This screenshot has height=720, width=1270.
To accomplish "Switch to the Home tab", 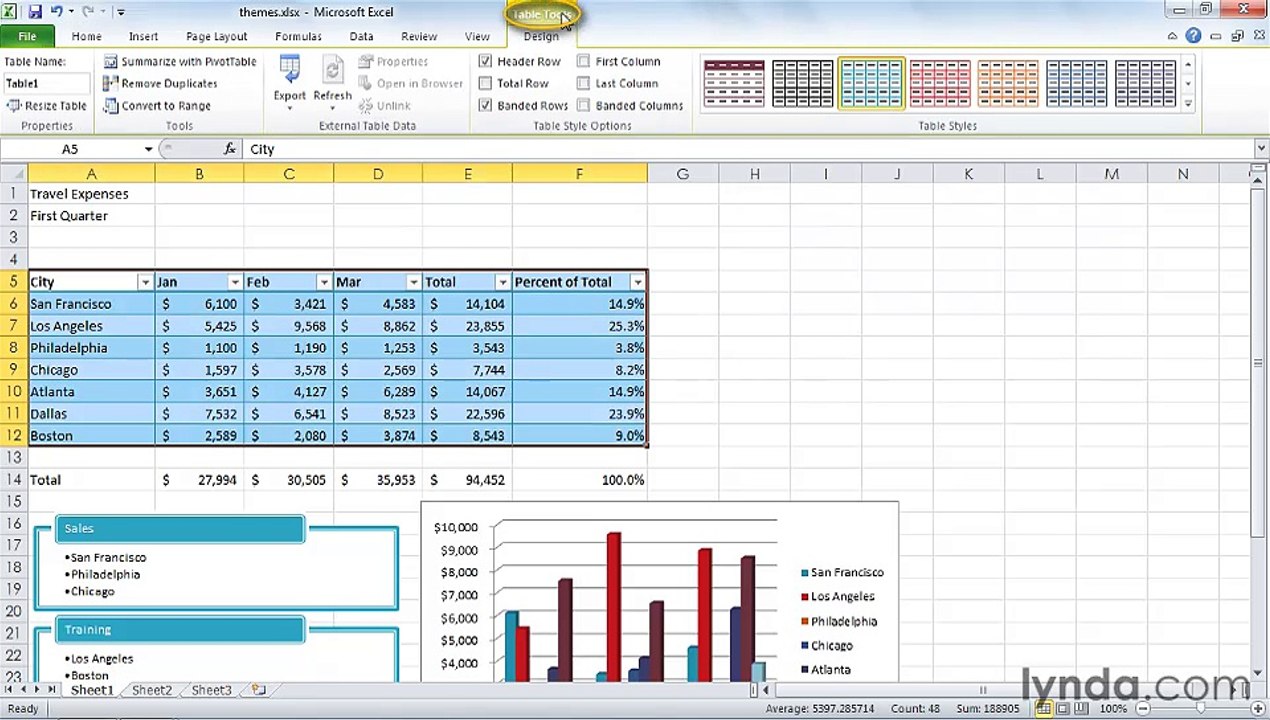I will pyautogui.click(x=86, y=37).
